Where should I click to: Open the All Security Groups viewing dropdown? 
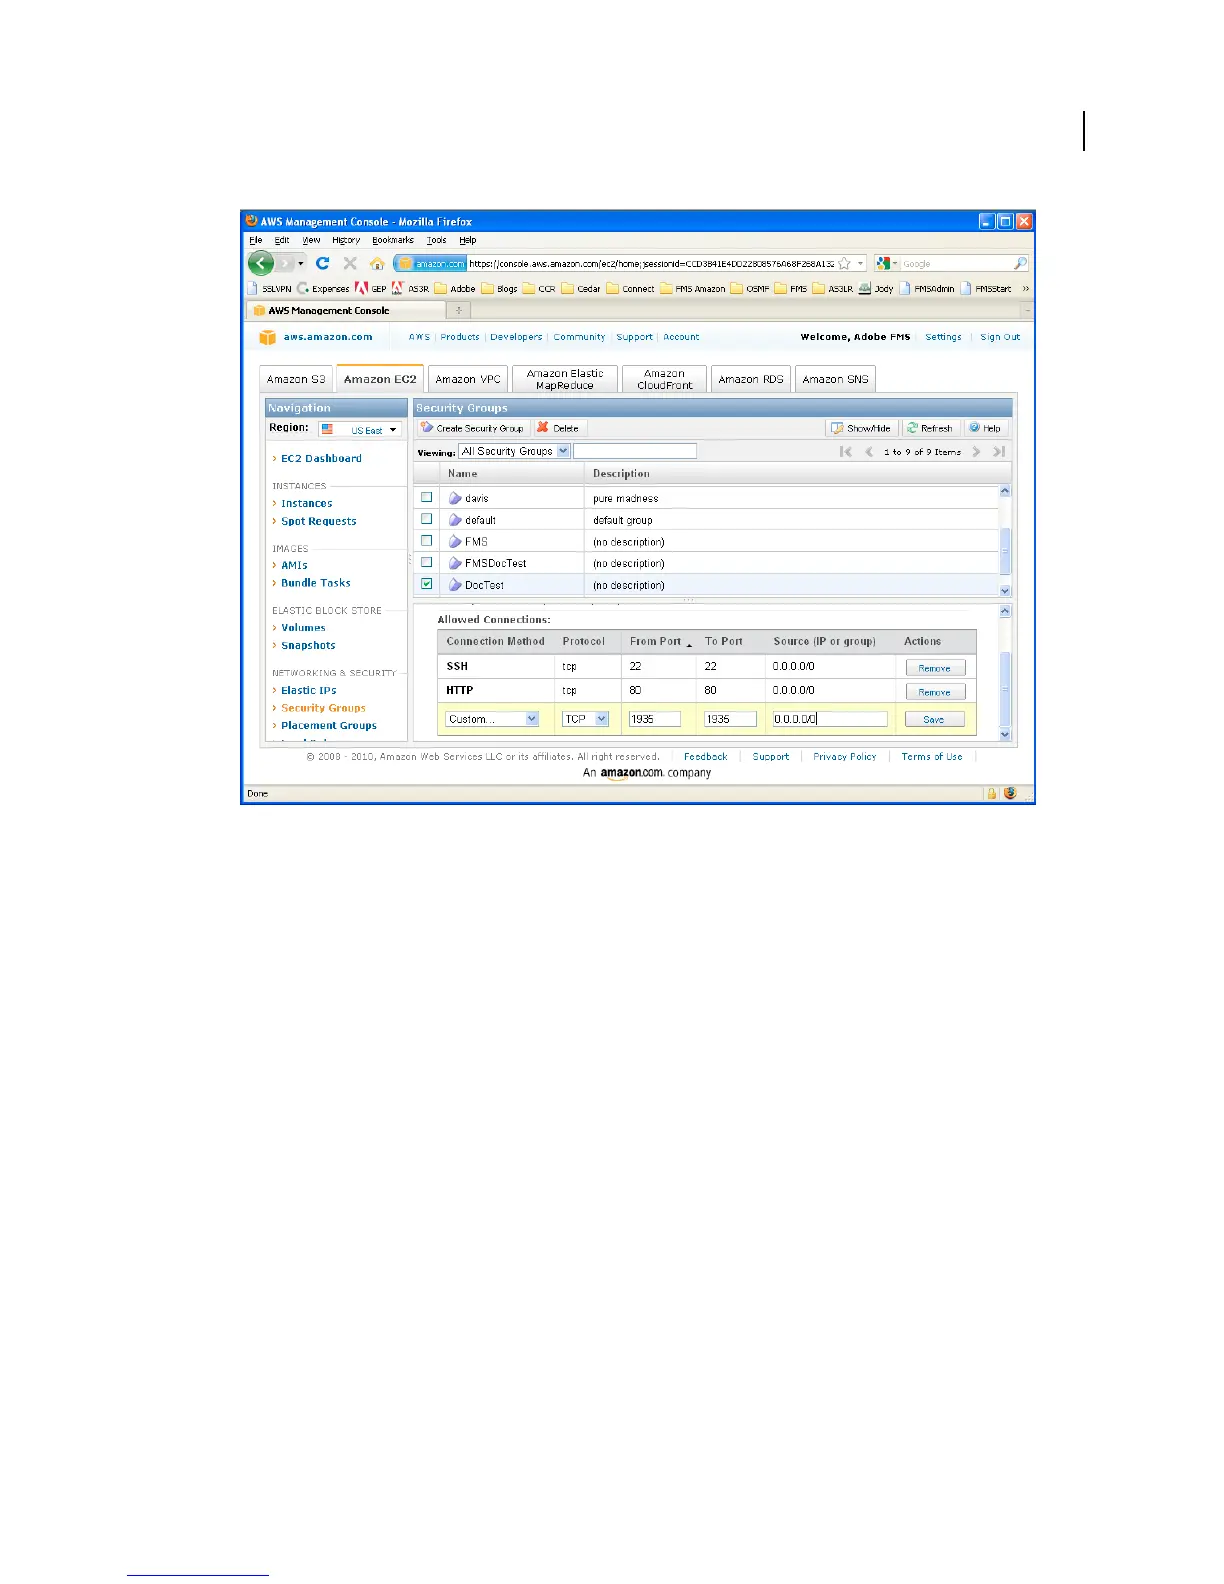[514, 451]
